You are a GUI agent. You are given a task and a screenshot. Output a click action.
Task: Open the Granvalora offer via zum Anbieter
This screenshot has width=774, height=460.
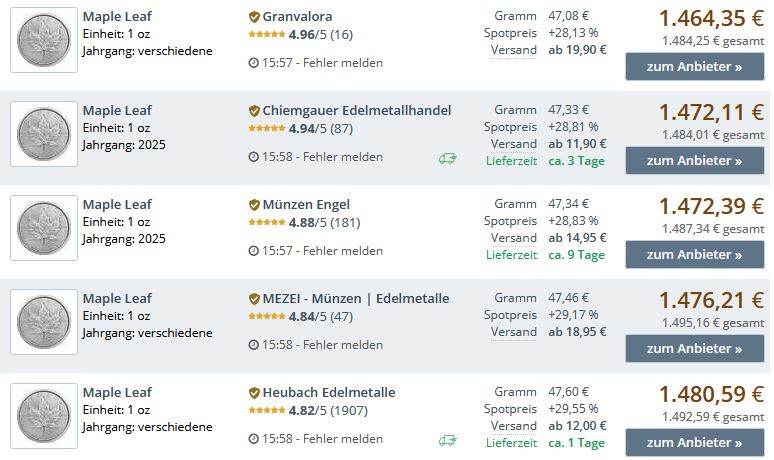[x=694, y=67]
